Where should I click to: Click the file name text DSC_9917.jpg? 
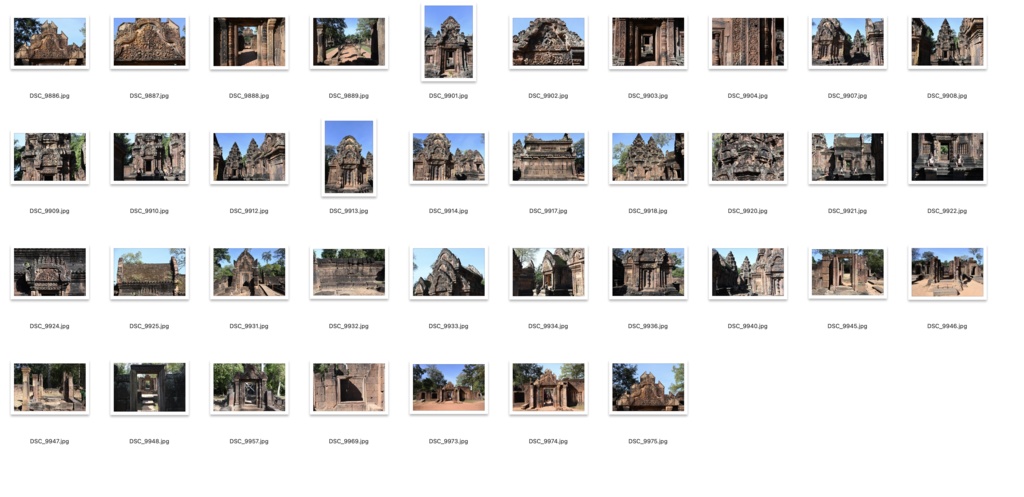click(x=548, y=211)
